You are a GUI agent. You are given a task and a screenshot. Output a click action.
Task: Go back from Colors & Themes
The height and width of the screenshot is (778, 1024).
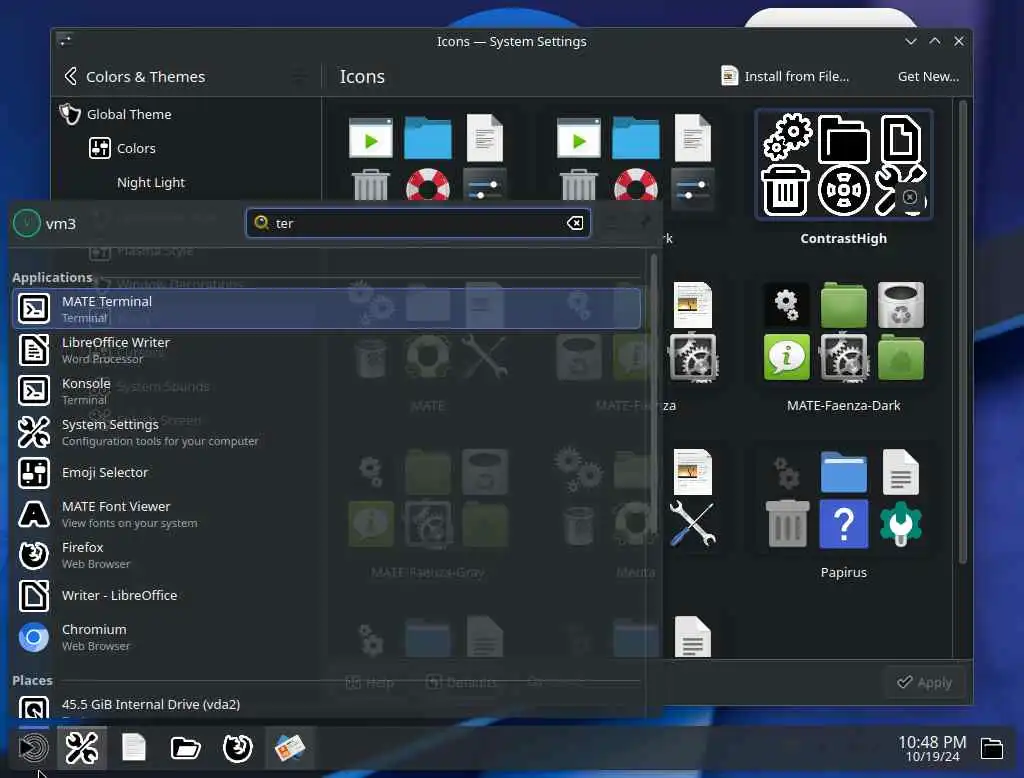tap(71, 76)
